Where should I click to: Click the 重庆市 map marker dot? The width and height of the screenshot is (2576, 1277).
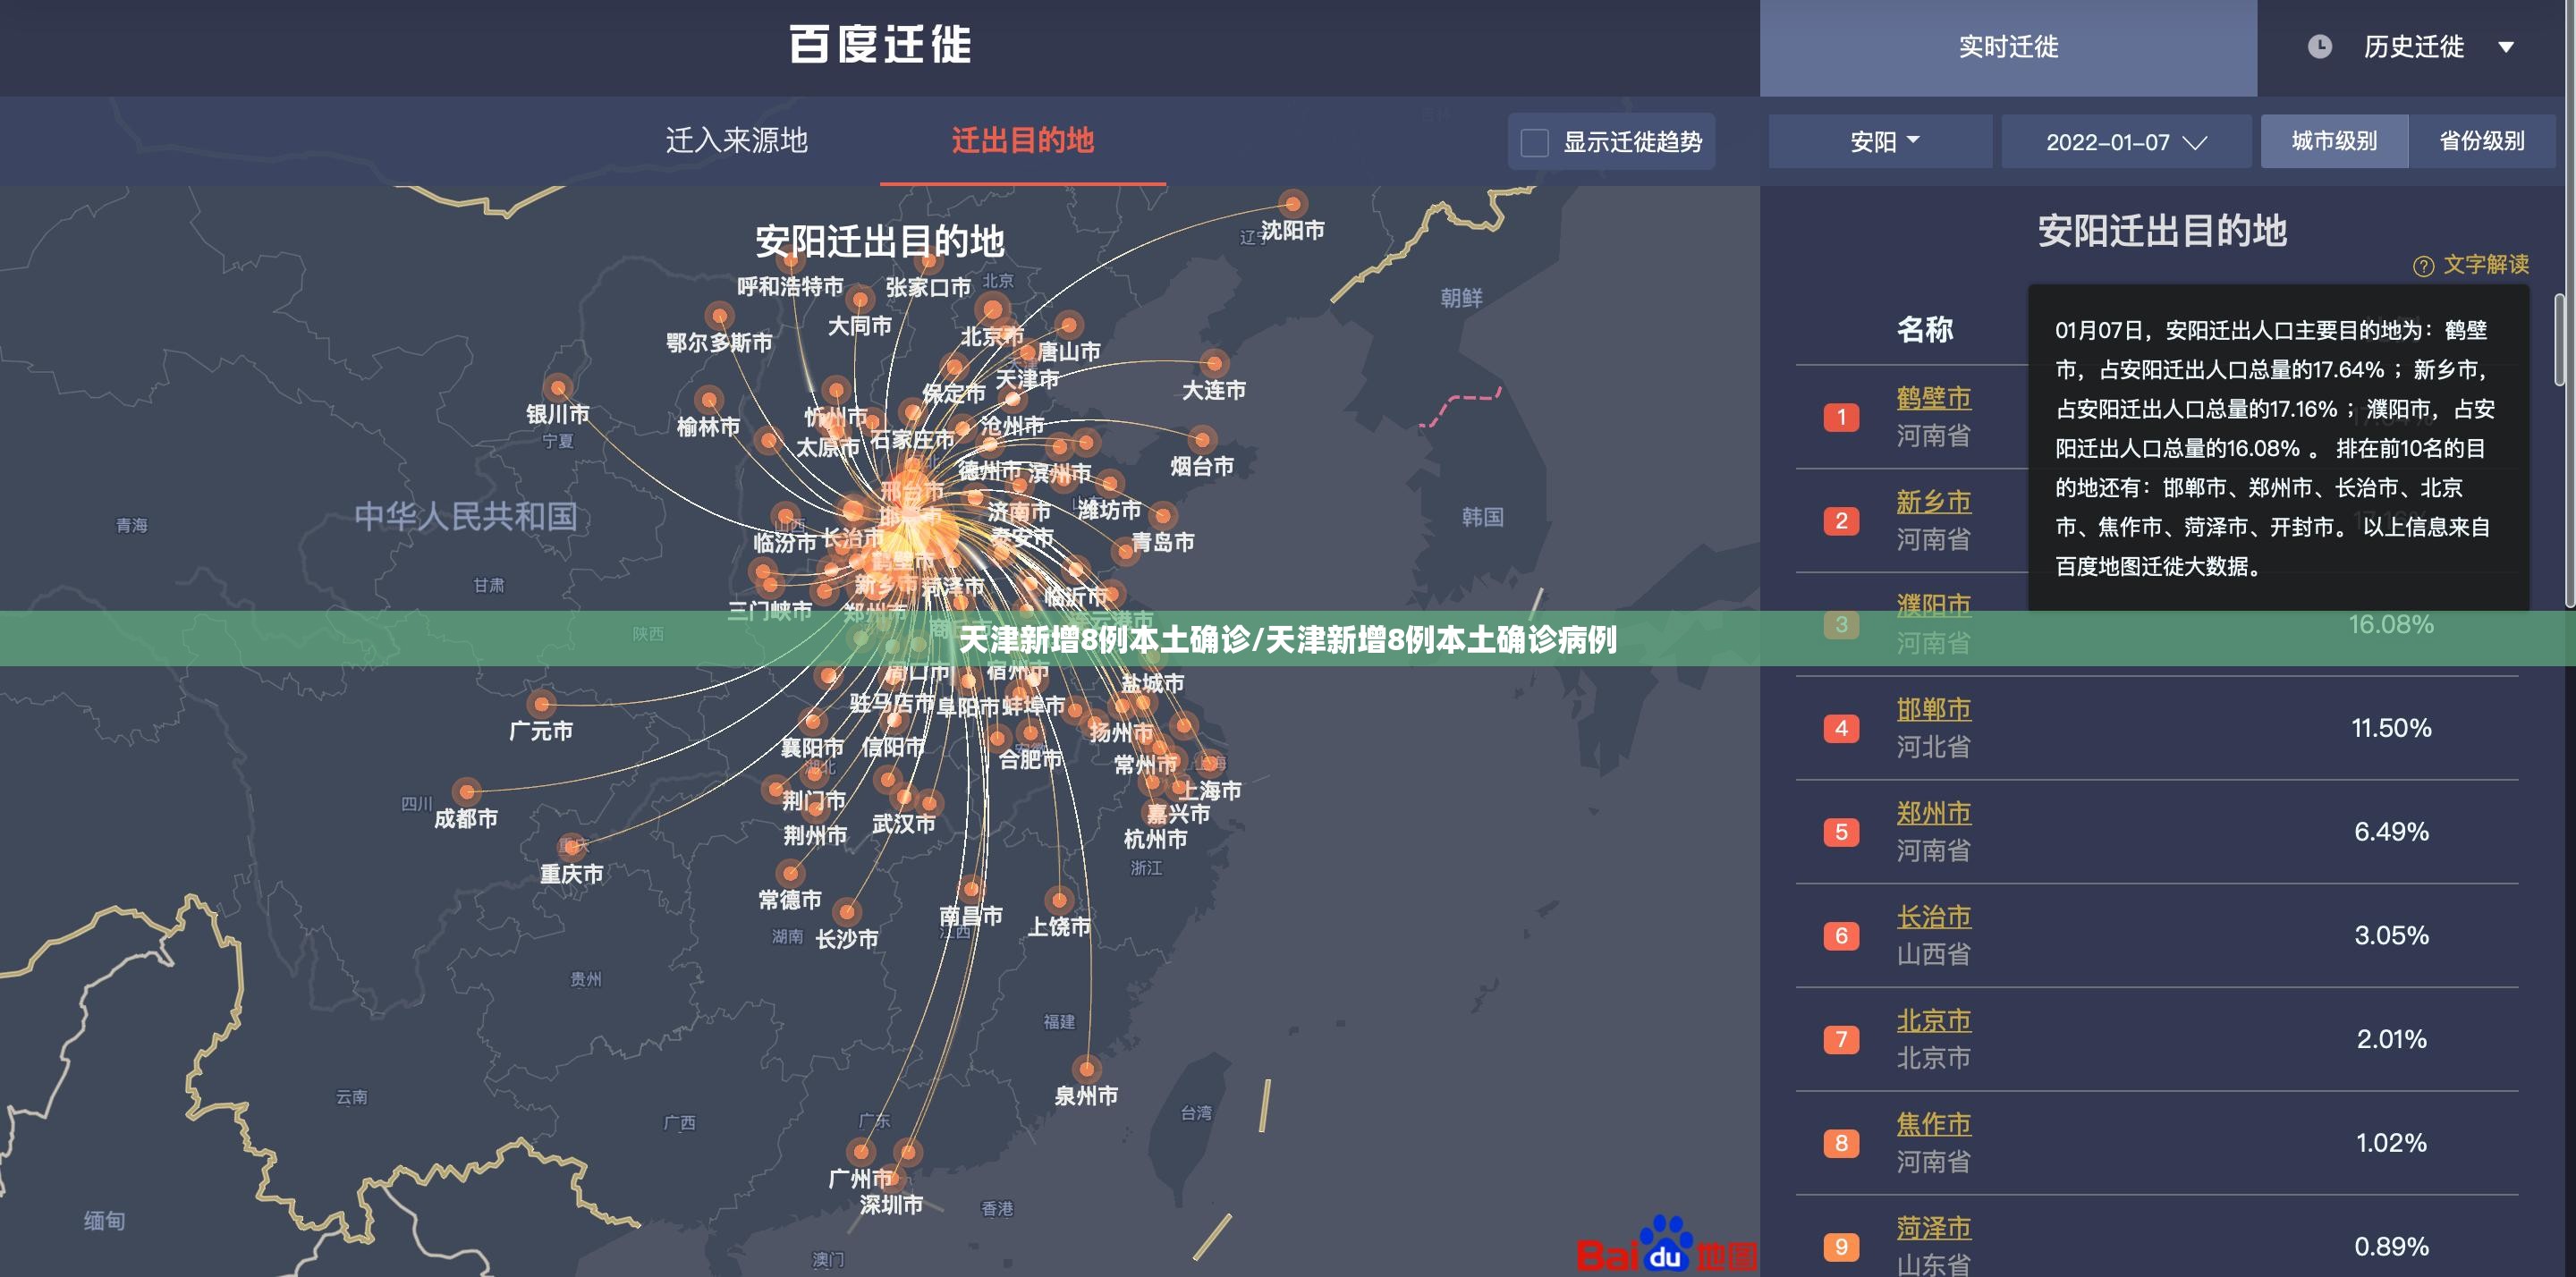[x=572, y=846]
